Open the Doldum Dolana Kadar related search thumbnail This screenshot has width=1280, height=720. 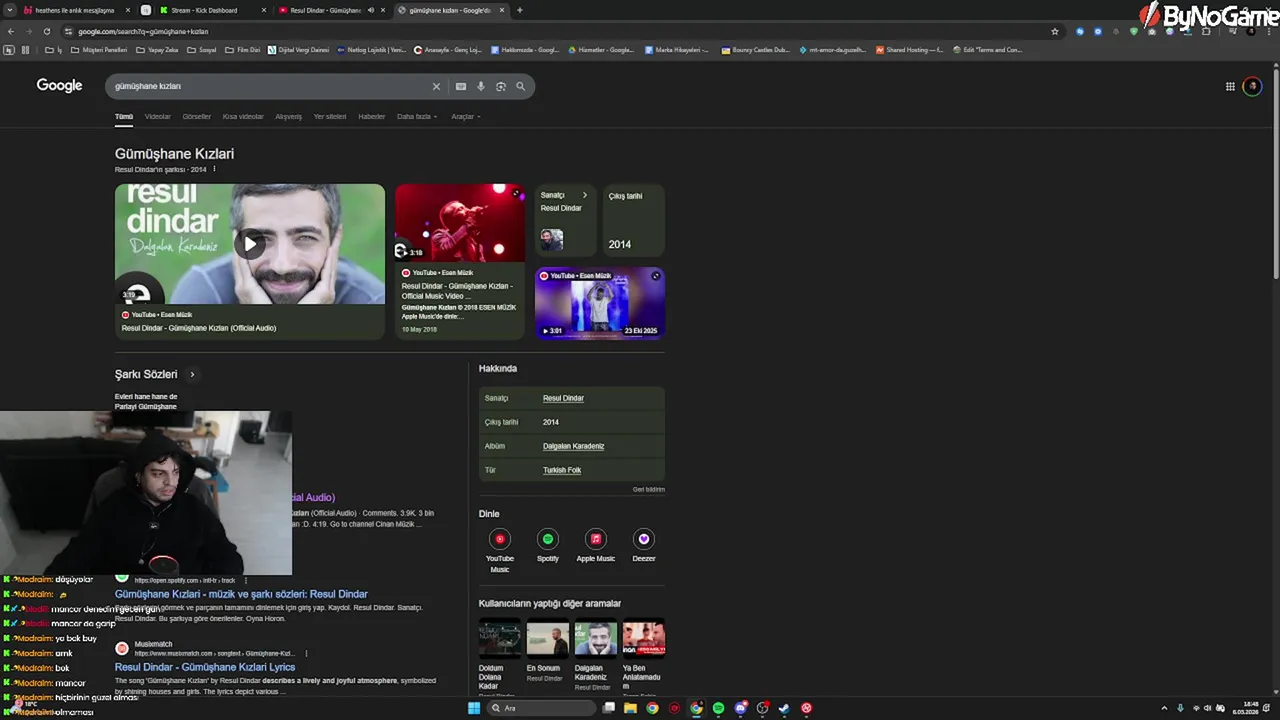click(499, 637)
